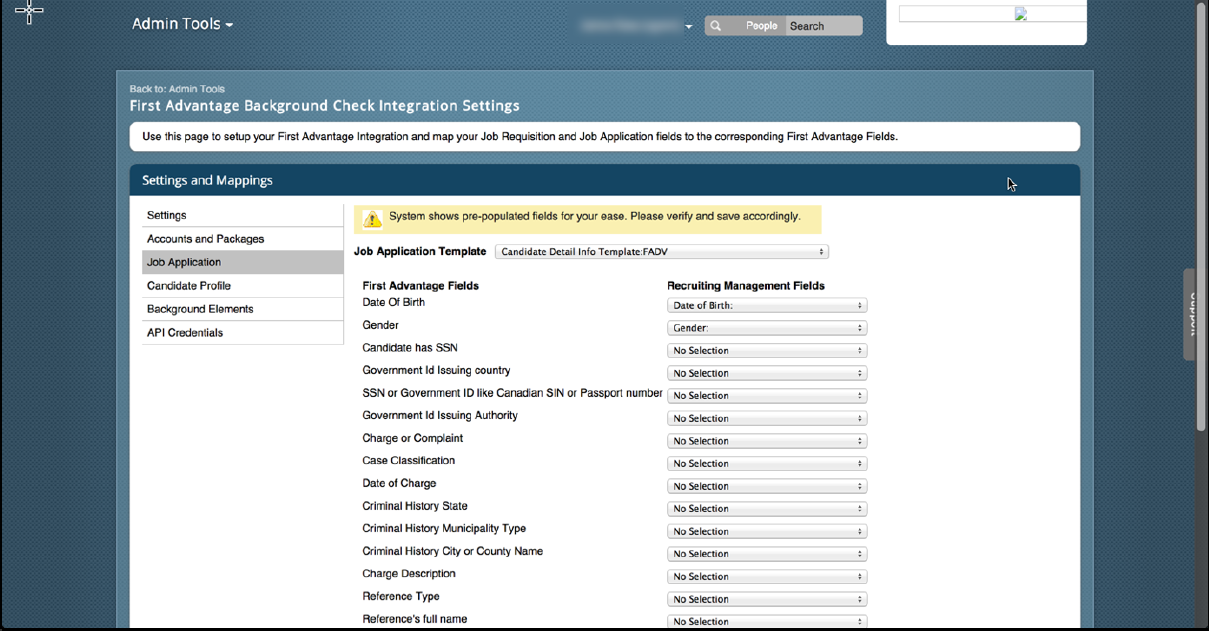
Task: Click the yellow warning icon
Action: coord(372,219)
